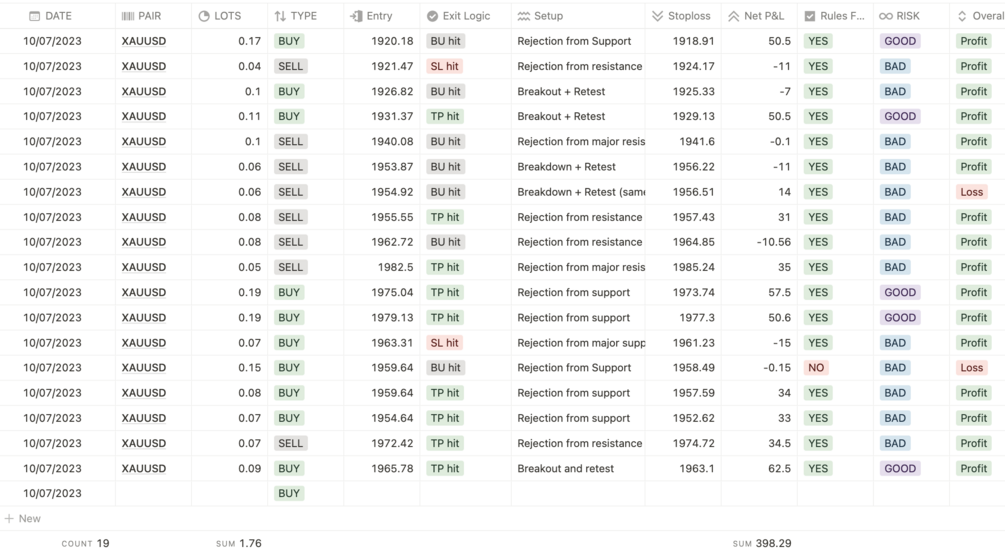Image resolution: width=1005 pixels, height=557 pixels.
Task: Open the Entry column header menu
Action: click(x=379, y=16)
